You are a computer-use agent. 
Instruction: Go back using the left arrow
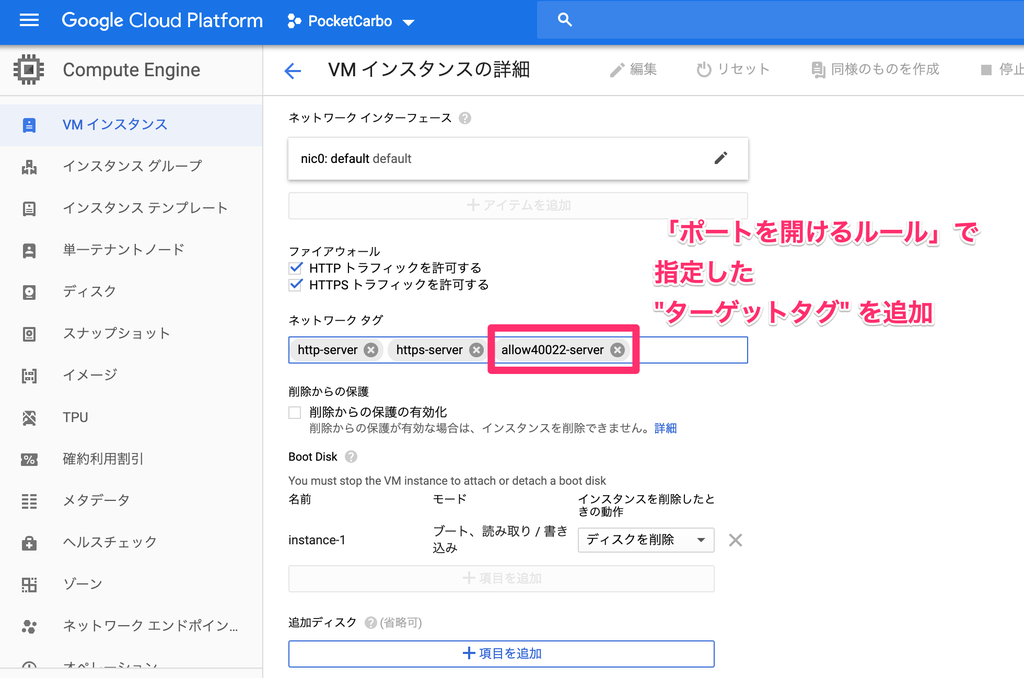(x=293, y=71)
